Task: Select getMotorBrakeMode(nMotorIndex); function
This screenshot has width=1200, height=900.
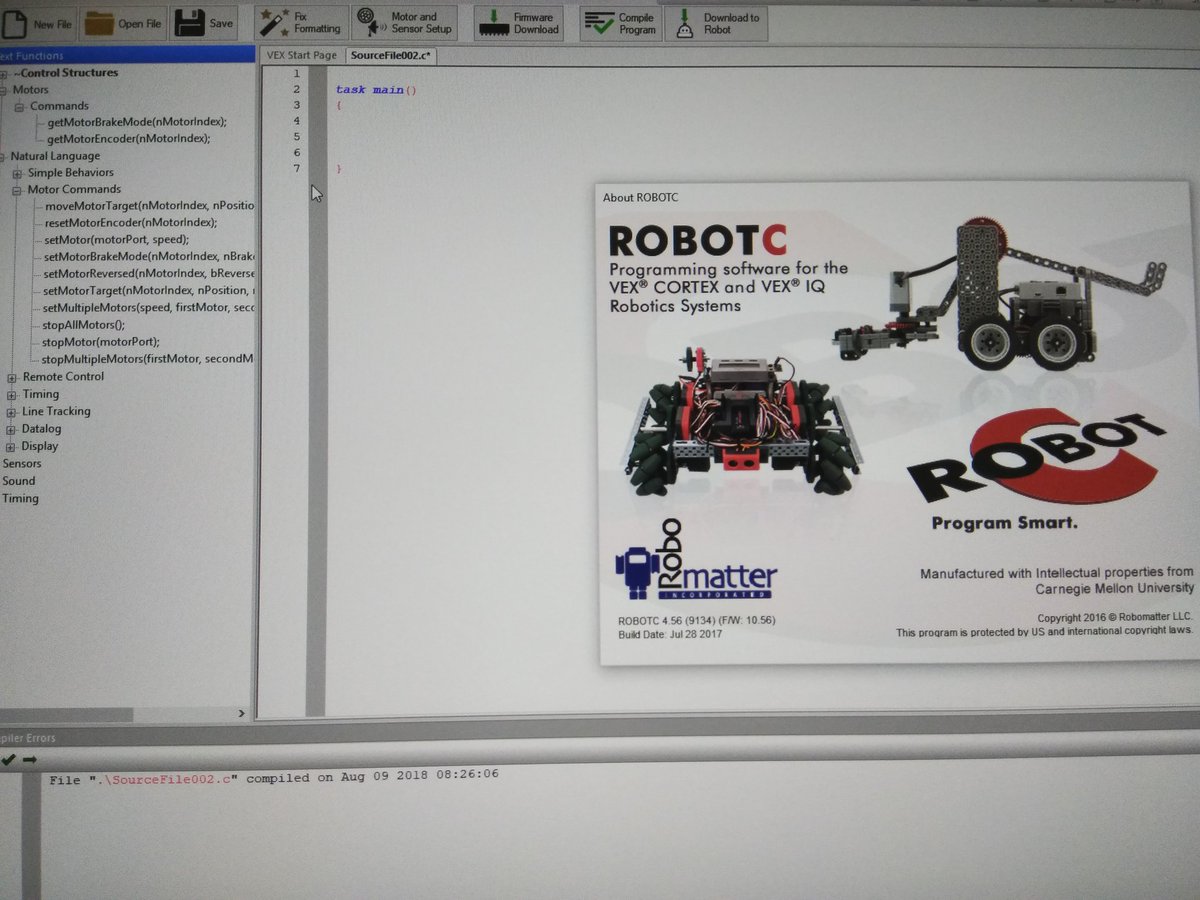Action: coord(137,122)
